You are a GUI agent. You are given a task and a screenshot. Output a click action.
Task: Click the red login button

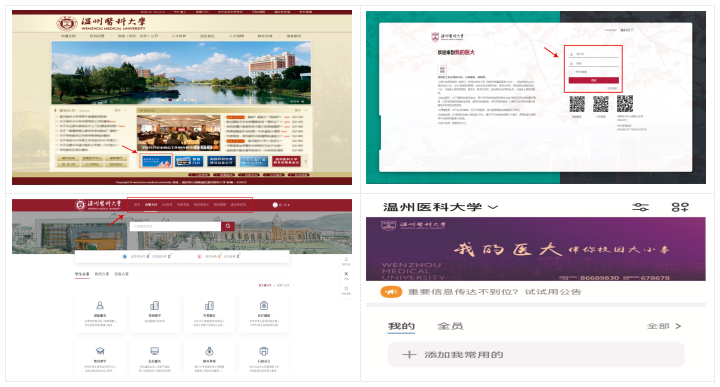pyautogui.click(x=594, y=80)
